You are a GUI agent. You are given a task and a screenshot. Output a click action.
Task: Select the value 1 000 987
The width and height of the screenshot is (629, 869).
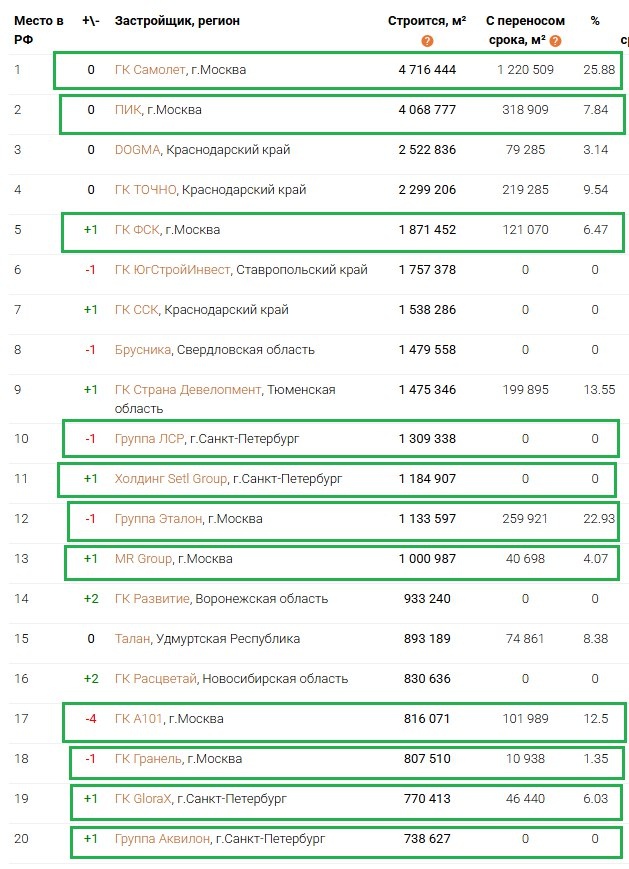click(427, 559)
